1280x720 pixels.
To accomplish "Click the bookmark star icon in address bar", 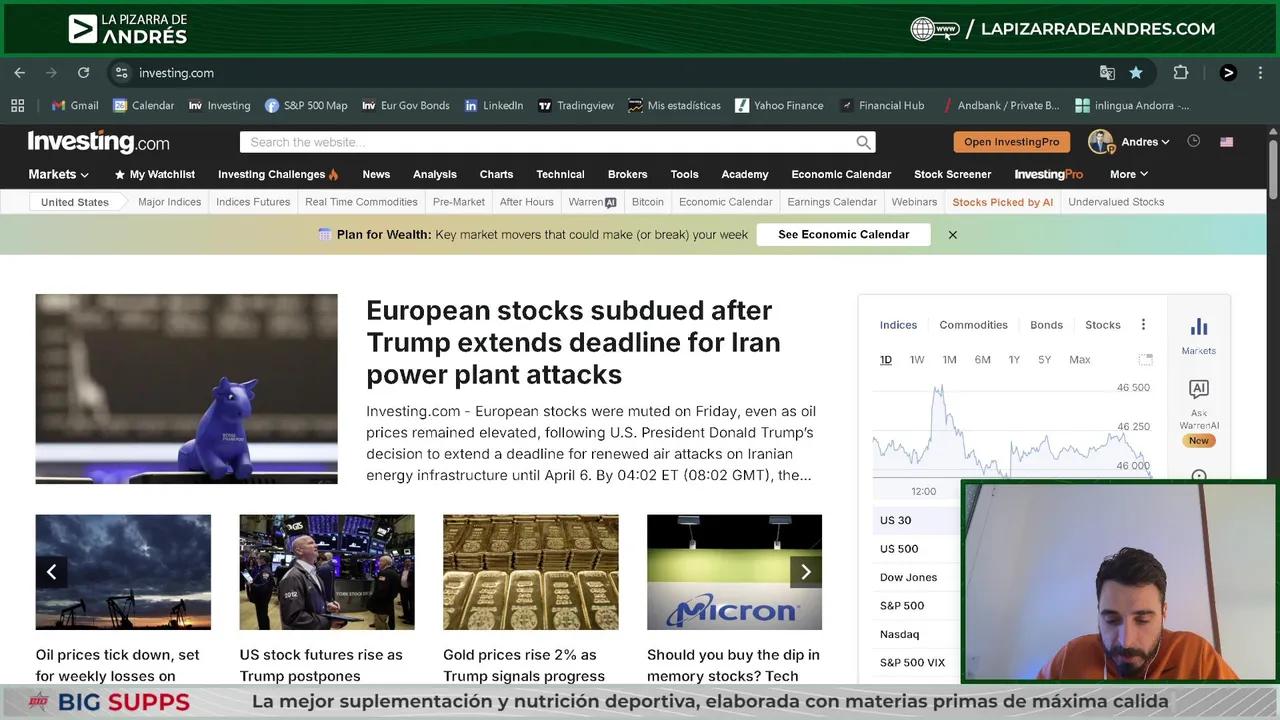I will pos(1136,73).
